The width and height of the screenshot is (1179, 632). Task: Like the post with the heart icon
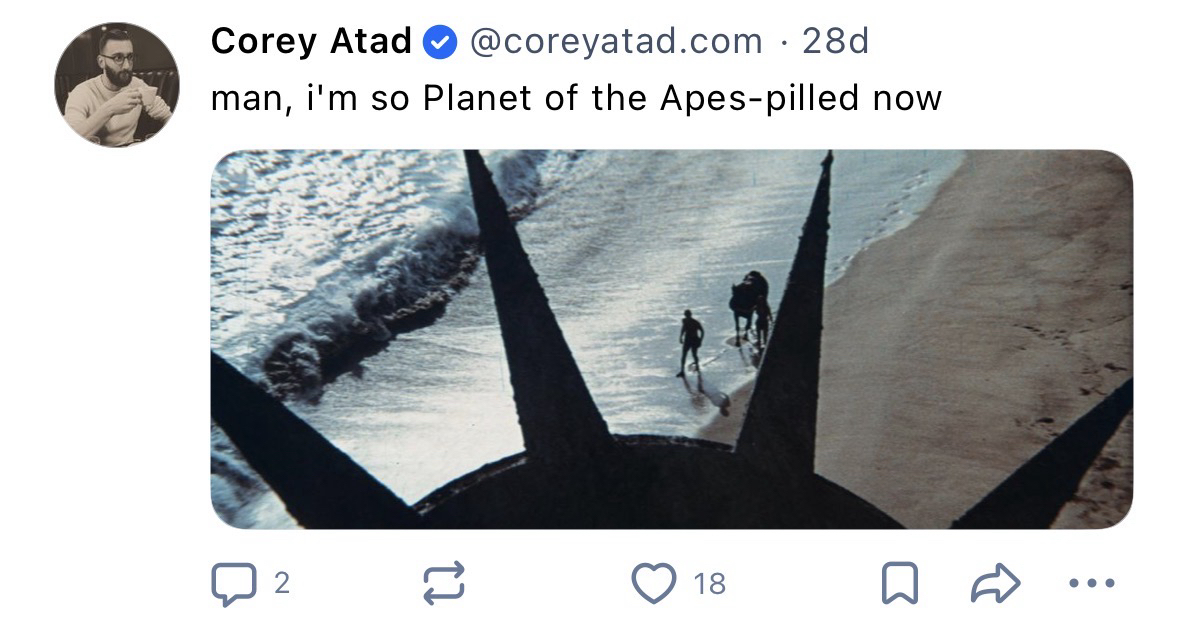(653, 584)
